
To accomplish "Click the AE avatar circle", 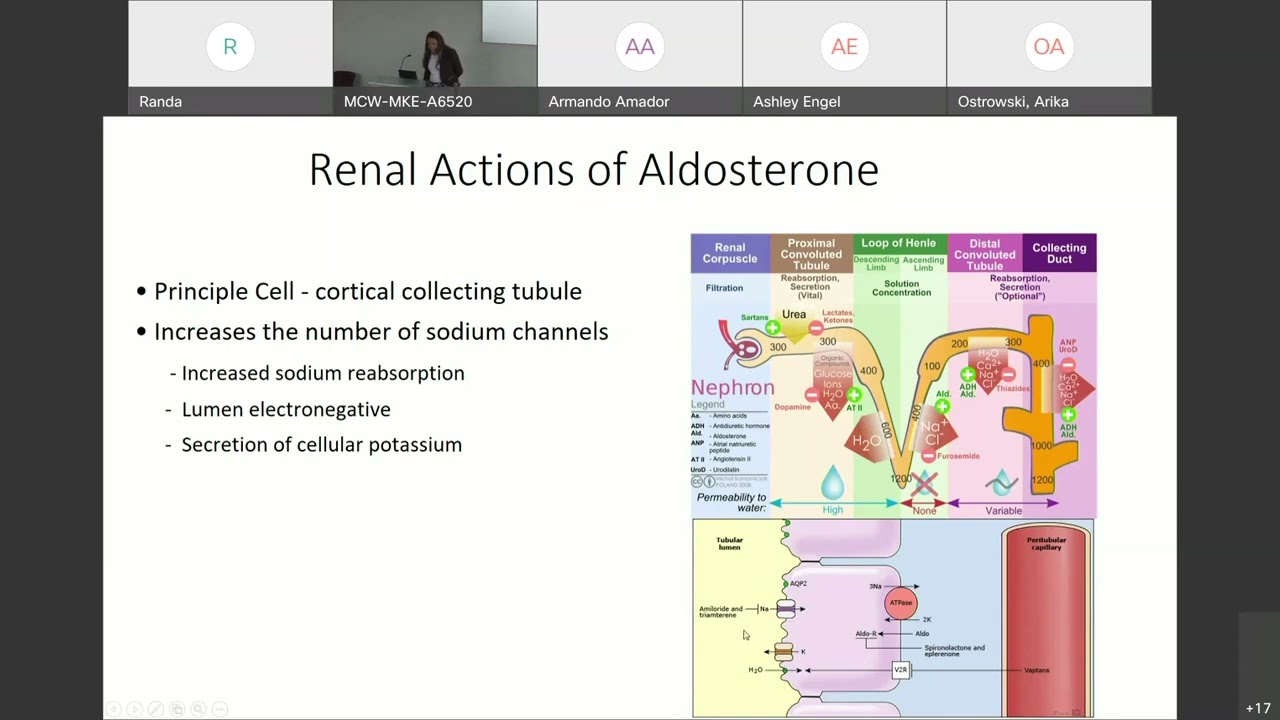I will coord(844,46).
